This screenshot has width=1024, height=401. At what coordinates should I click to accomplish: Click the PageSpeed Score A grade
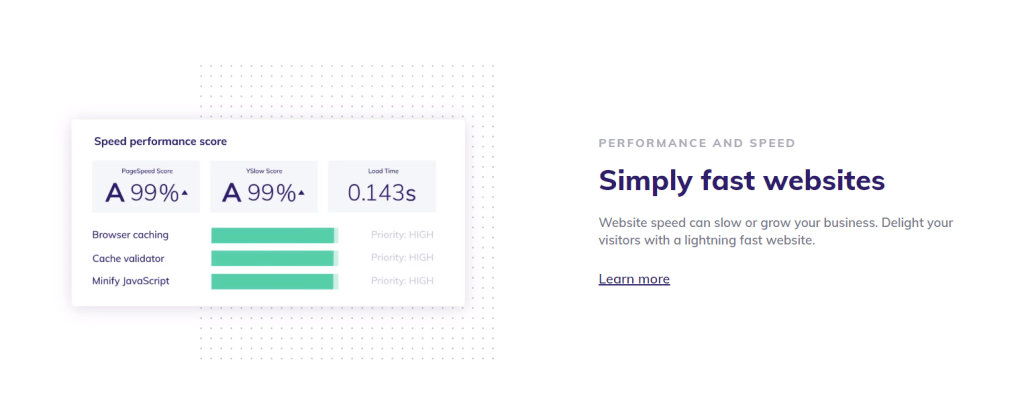pyautogui.click(x=115, y=193)
